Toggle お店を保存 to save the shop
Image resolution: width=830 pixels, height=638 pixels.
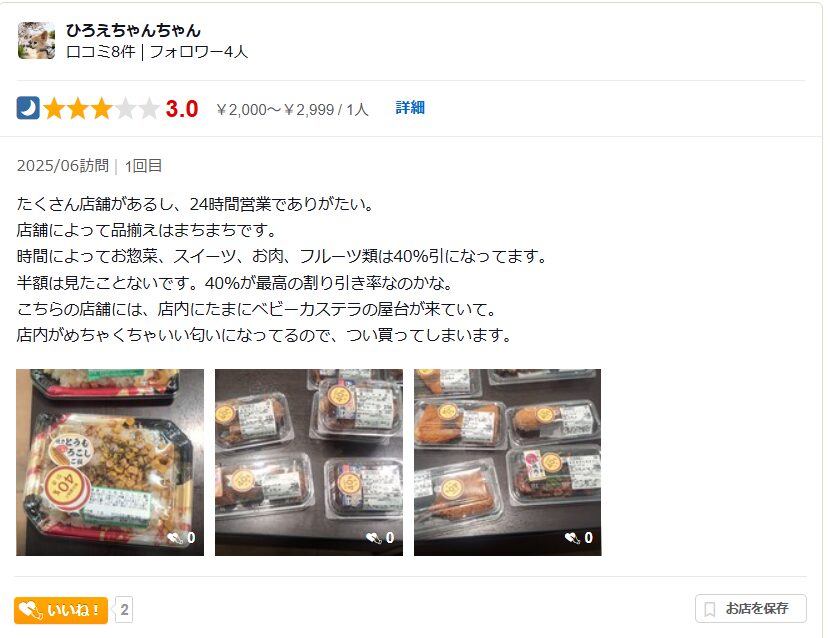751,608
